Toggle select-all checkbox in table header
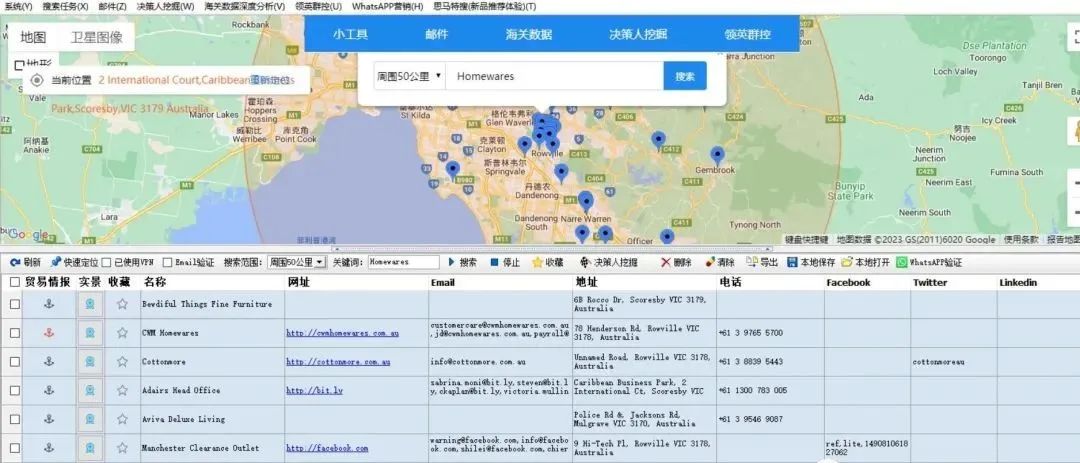1080x463 pixels. click(15, 282)
